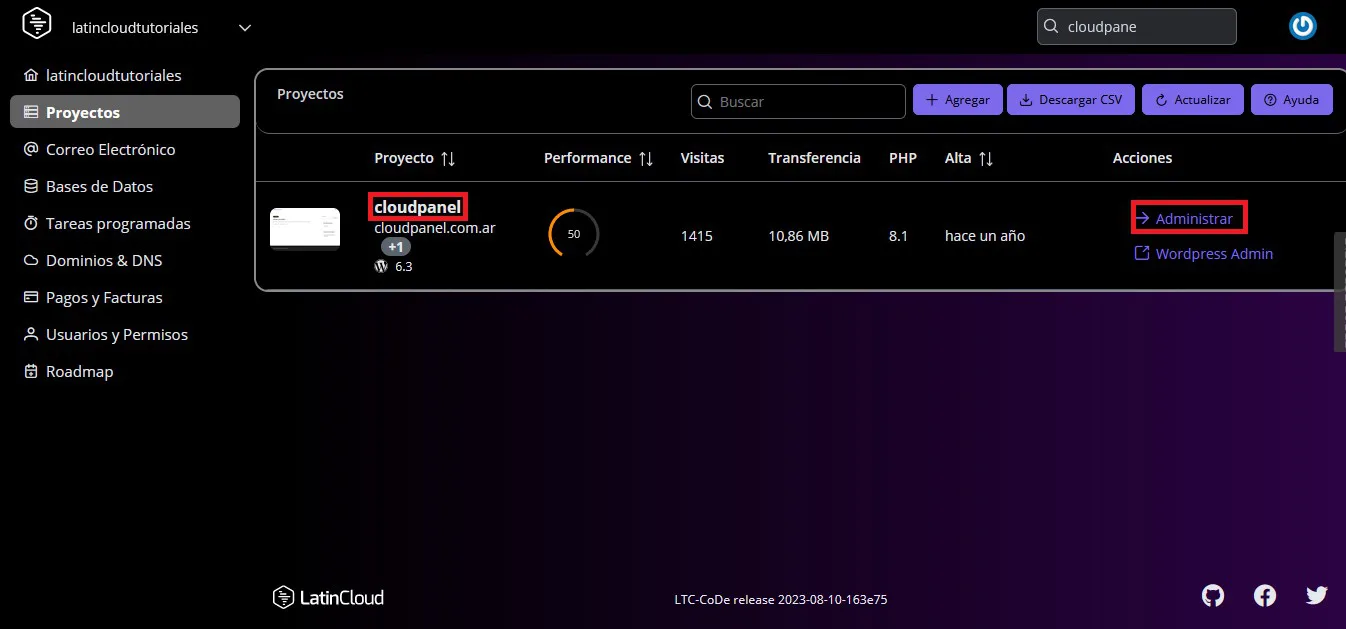The width and height of the screenshot is (1346, 629).
Task: Click the Performance score gauge showing 50
Action: click(x=573, y=234)
